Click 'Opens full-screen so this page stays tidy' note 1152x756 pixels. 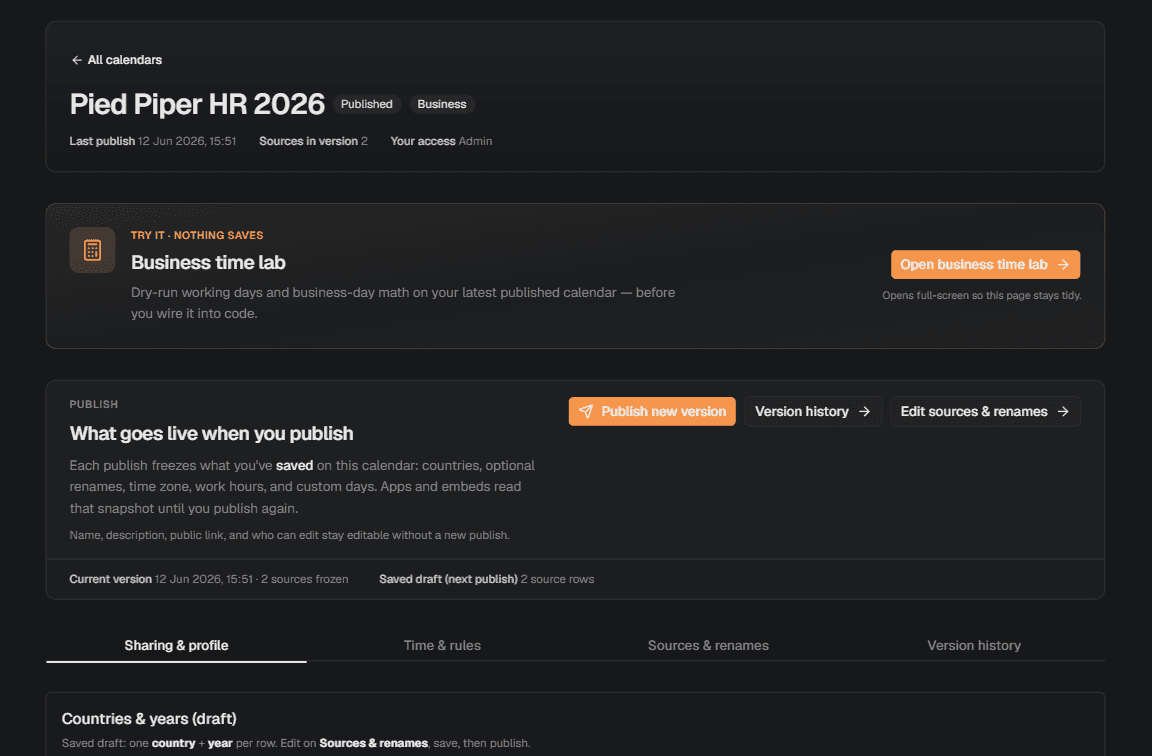pyautogui.click(x=982, y=295)
